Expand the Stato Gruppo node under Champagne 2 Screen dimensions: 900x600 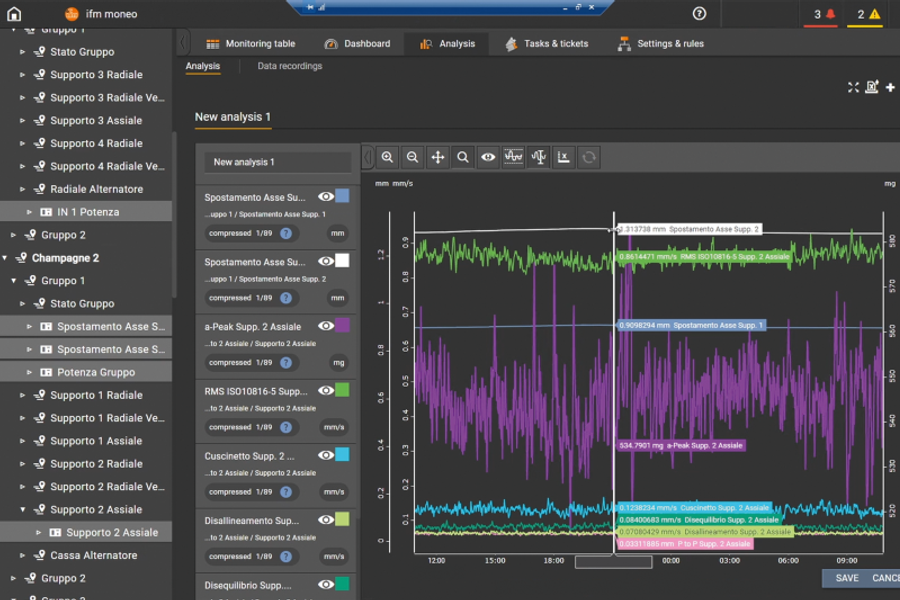[x=22, y=304]
